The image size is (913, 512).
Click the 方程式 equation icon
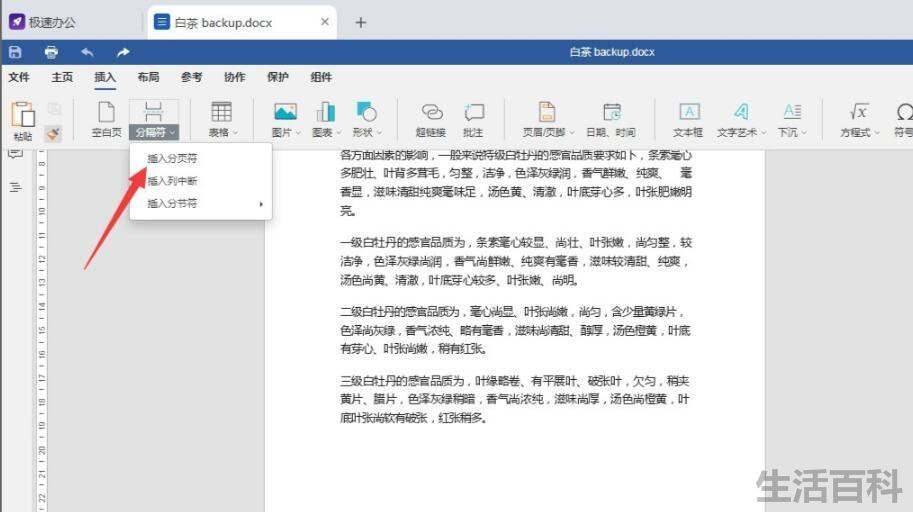pyautogui.click(x=859, y=111)
